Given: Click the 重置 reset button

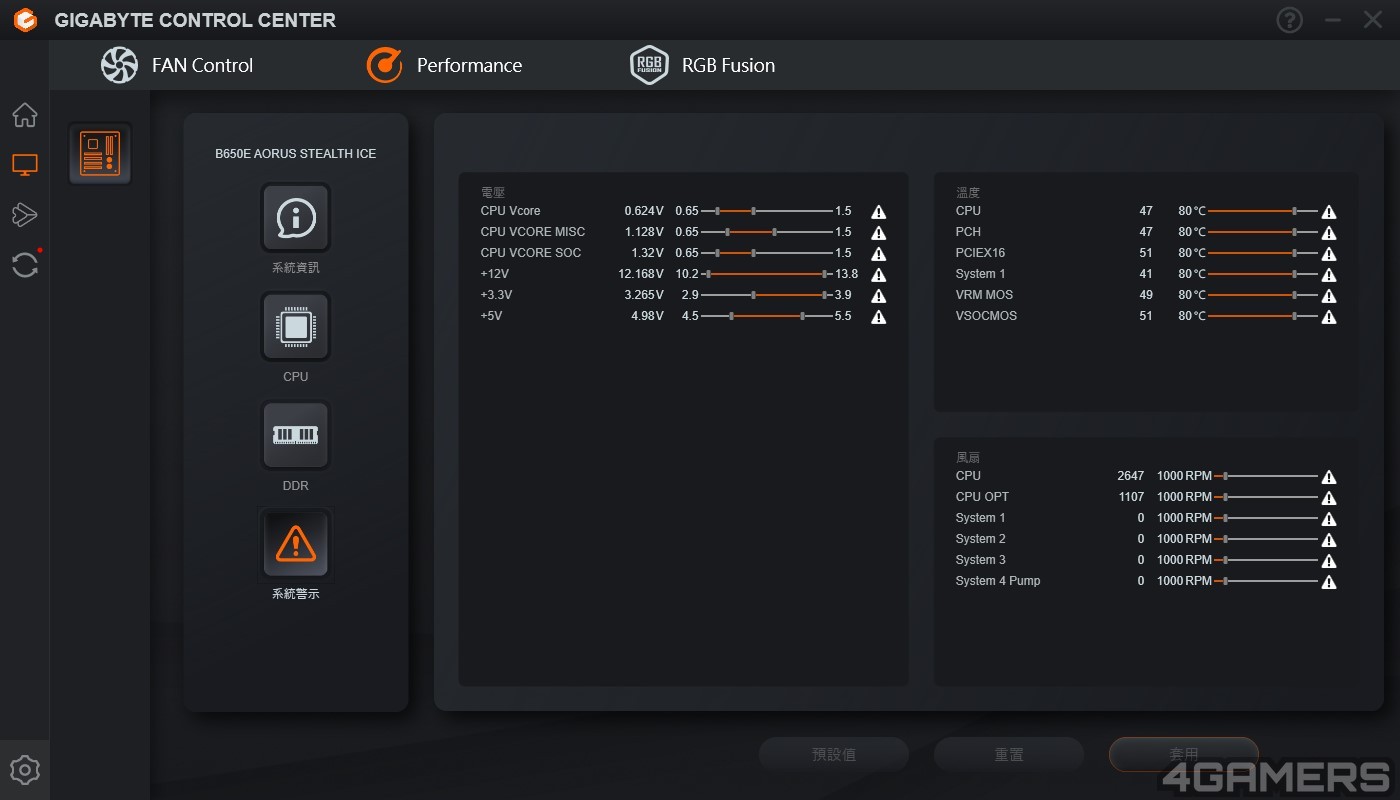Looking at the screenshot, I should tap(1009, 755).
